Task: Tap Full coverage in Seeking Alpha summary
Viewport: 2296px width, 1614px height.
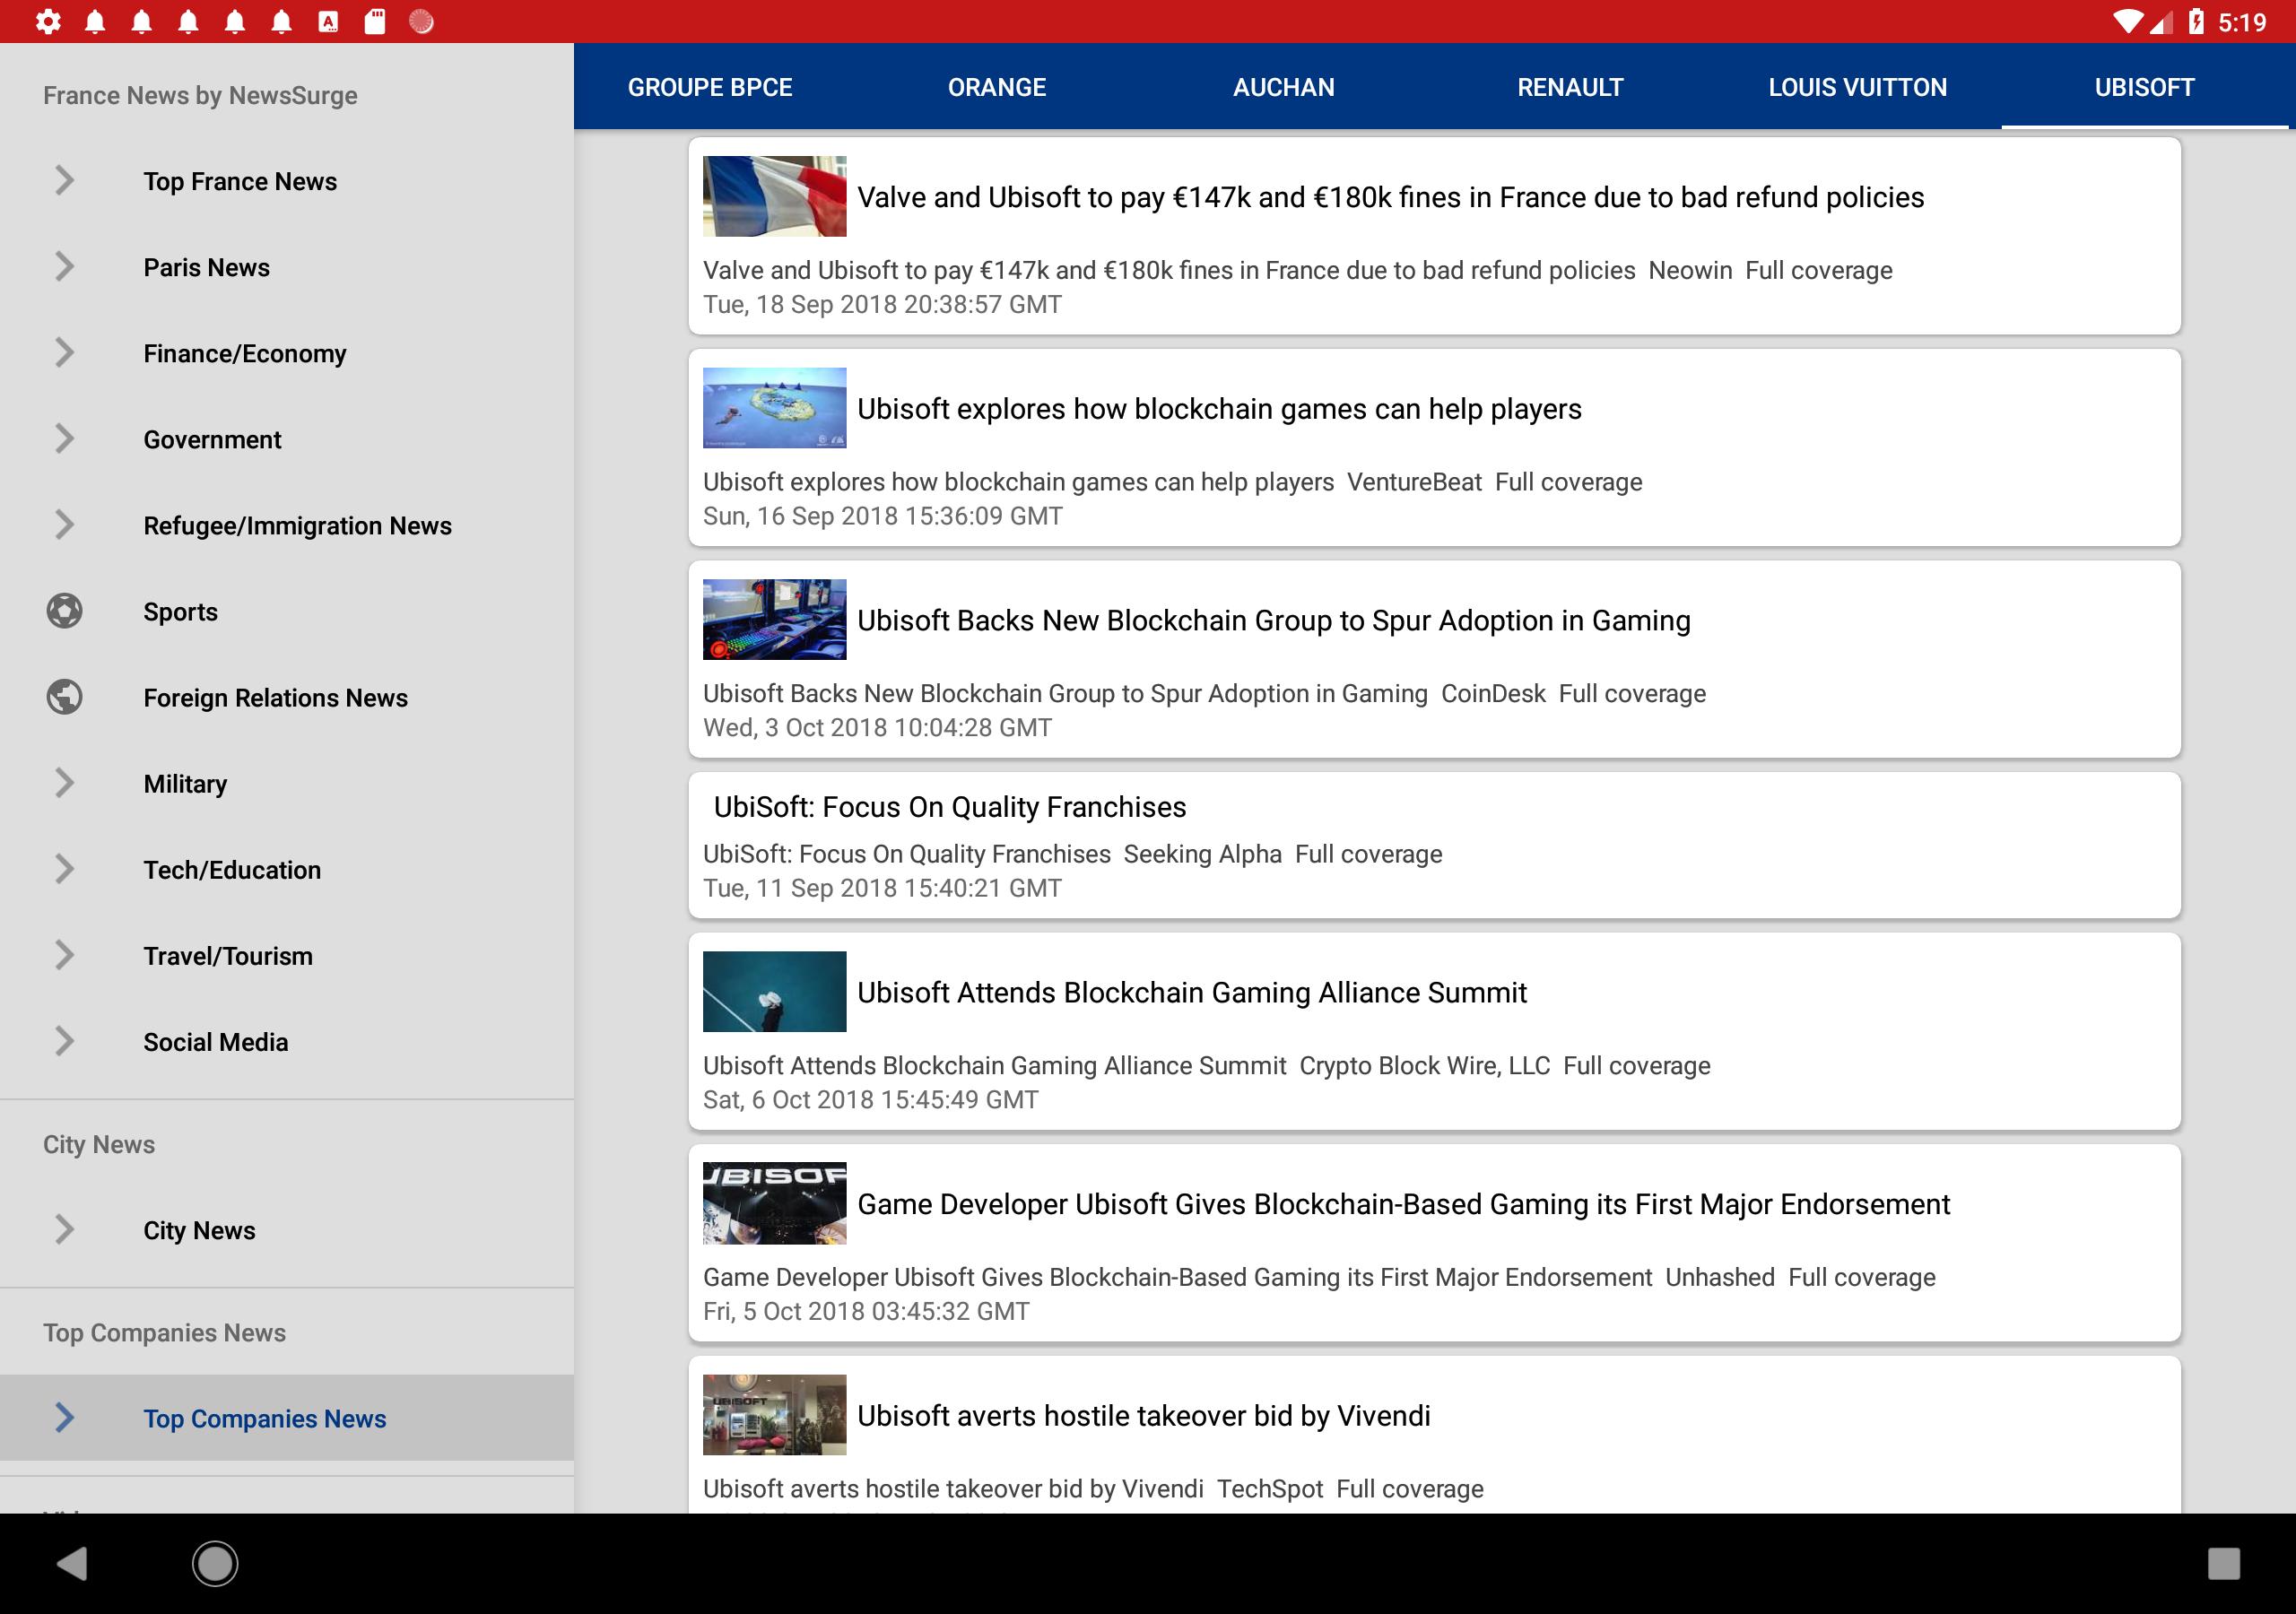Action: pyautogui.click(x=1369, y=854)
